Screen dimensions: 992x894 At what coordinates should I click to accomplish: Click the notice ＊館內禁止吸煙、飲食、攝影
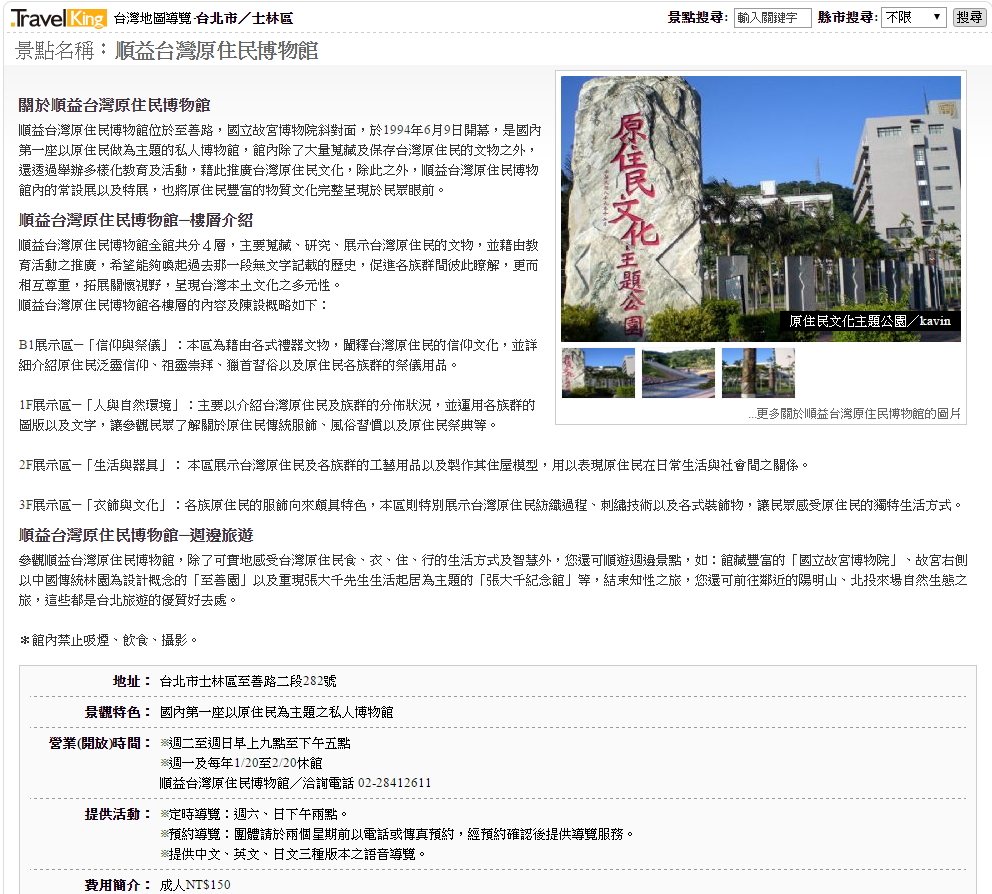108,640
